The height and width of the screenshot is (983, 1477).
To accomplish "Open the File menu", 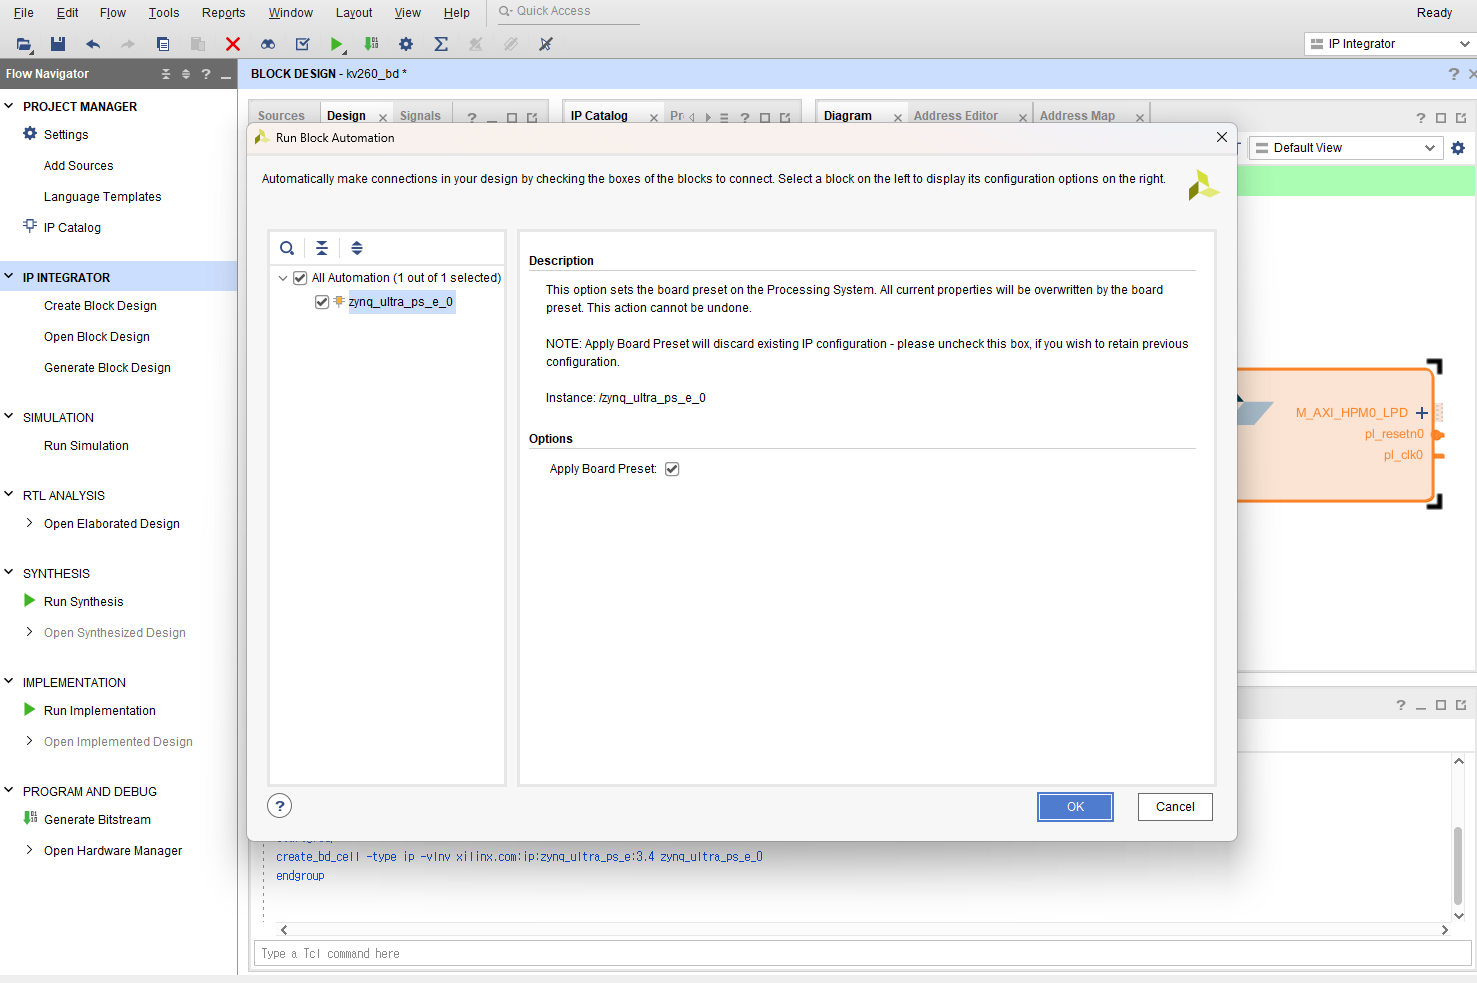I will click(23, 13).
